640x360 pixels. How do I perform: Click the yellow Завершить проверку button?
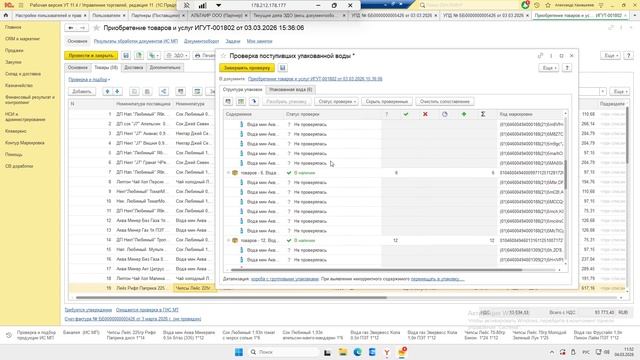[247, 68]
